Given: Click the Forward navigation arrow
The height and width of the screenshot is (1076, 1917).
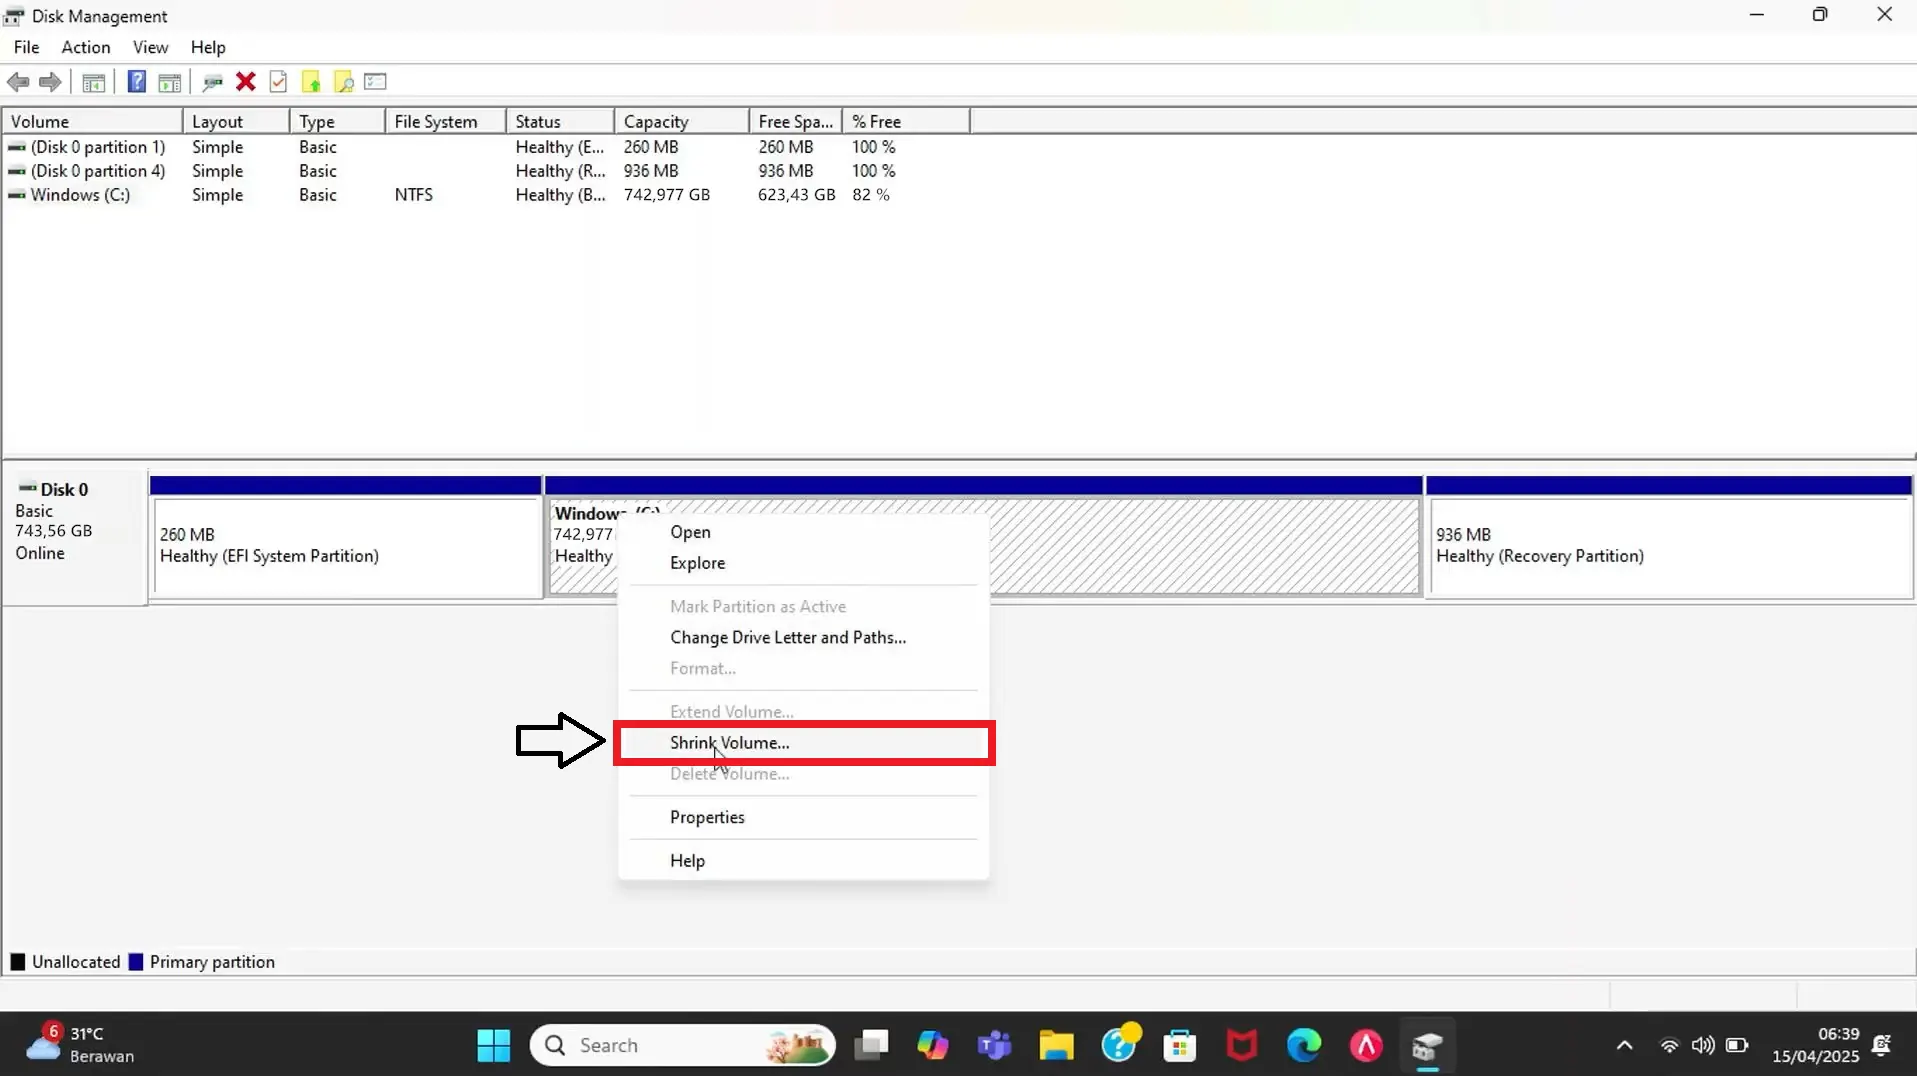Looking at the screenshot, I should click(x=50, y=82).
